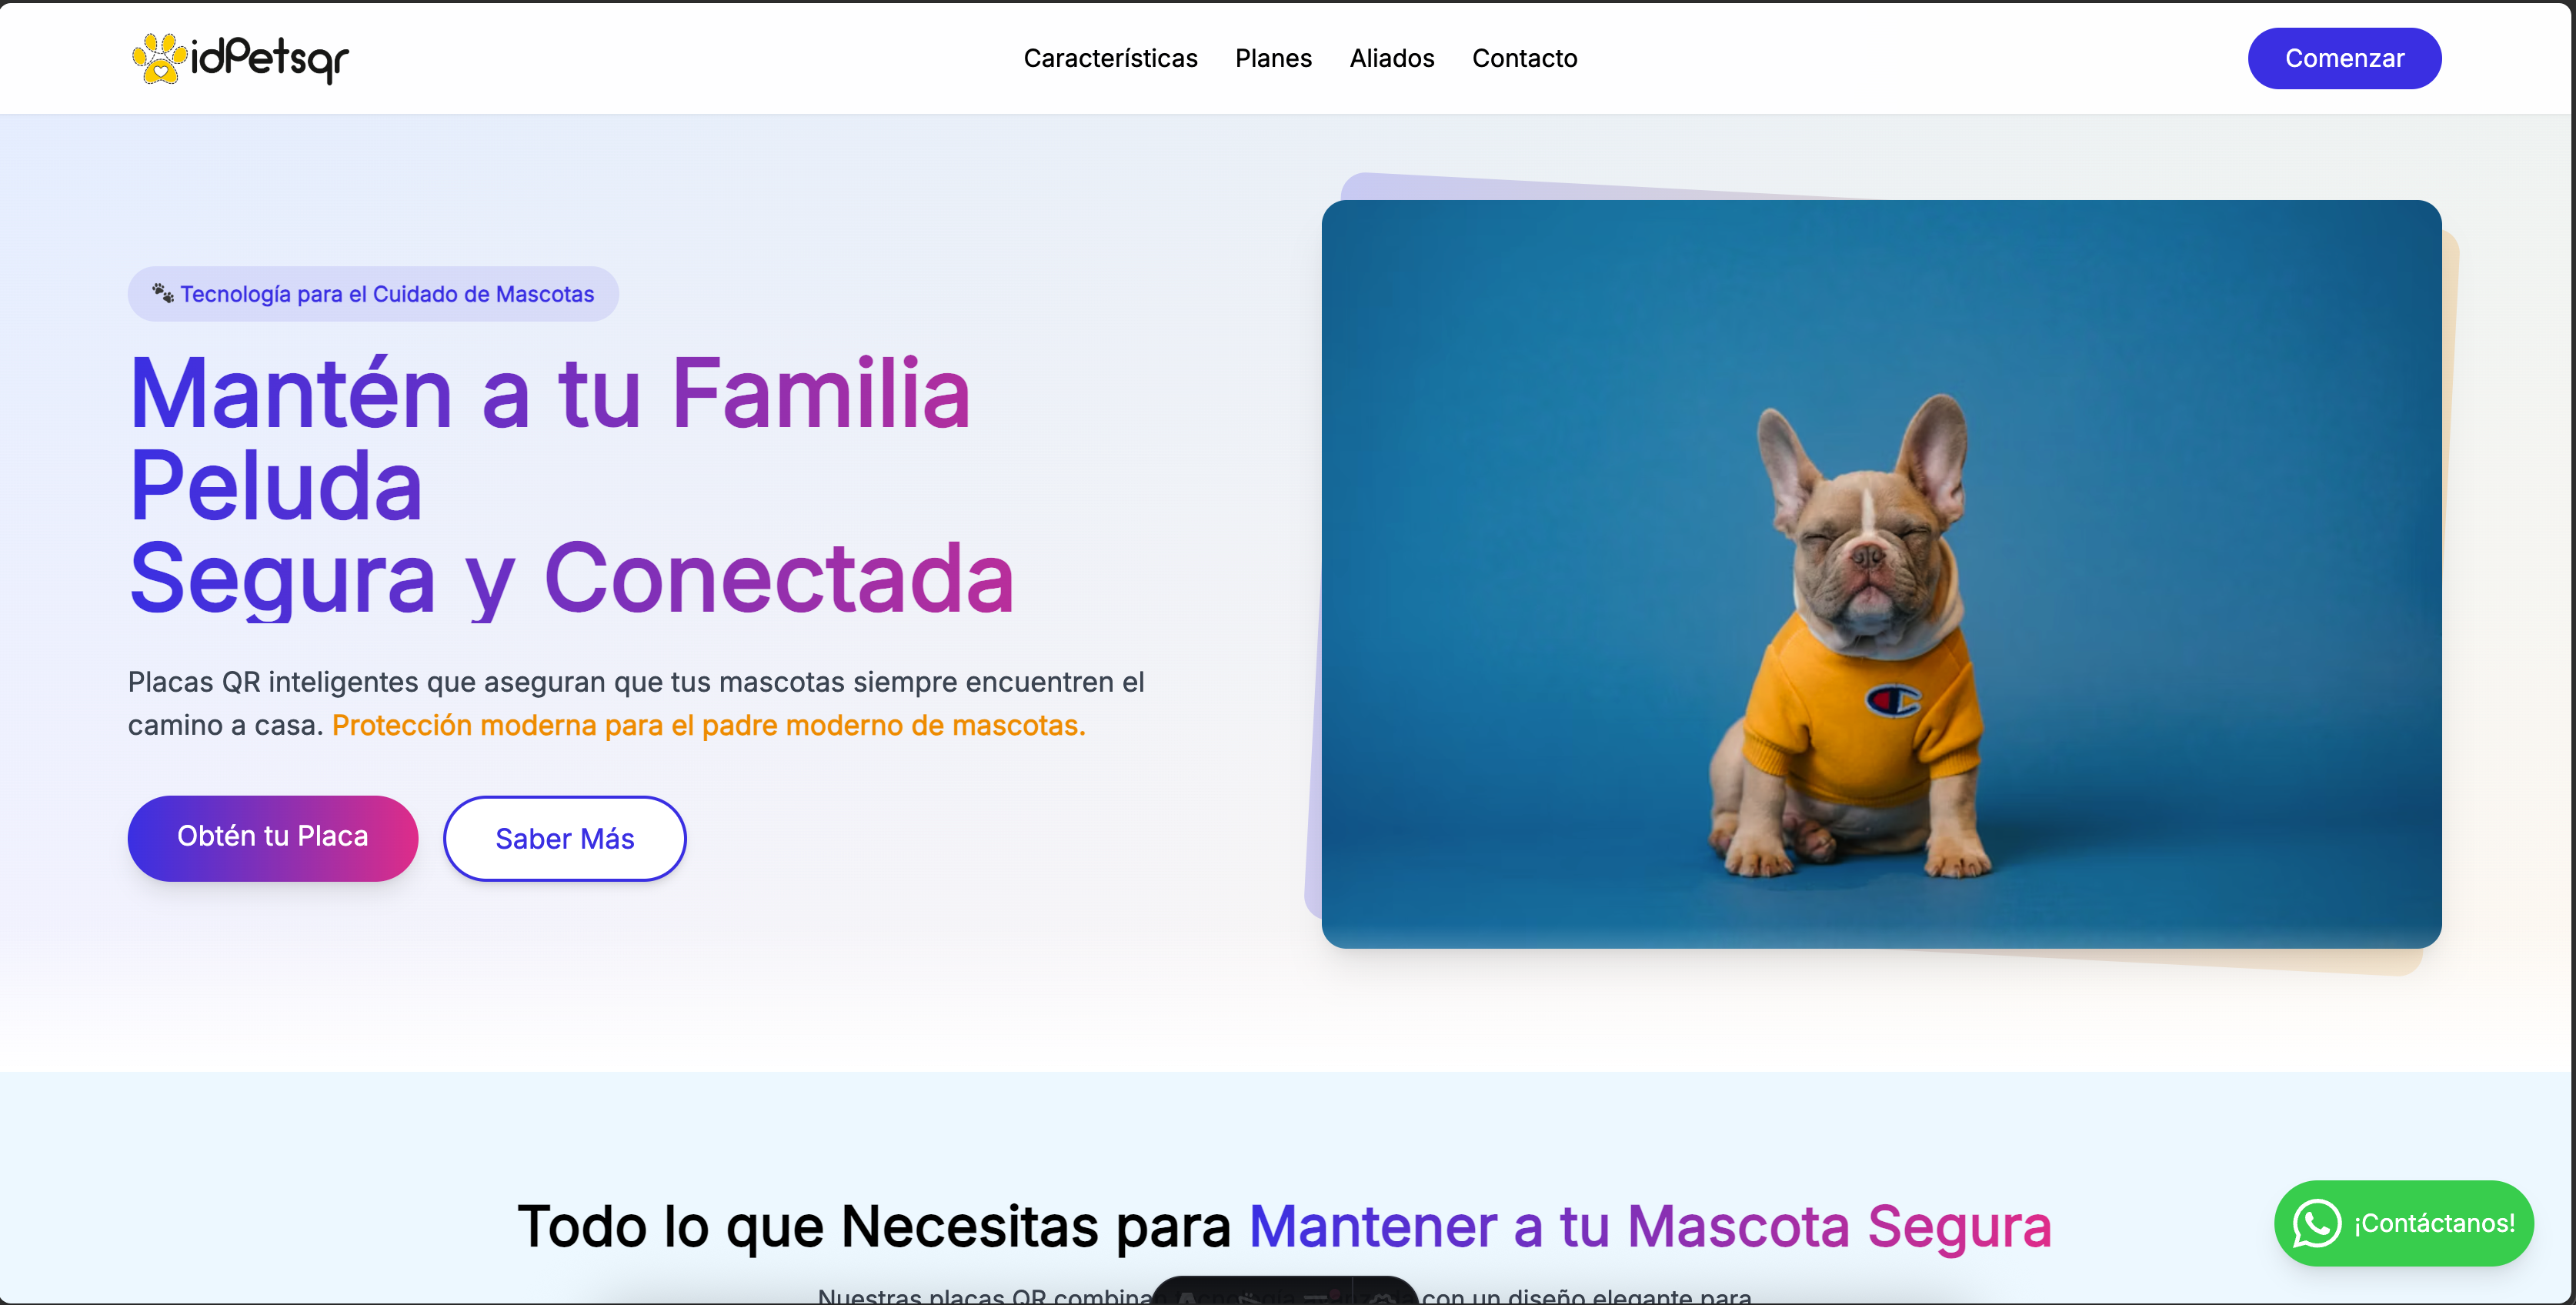The image size is (2576, 1305).
Task: Go to the Planes section
Action: click(1273, 58)
